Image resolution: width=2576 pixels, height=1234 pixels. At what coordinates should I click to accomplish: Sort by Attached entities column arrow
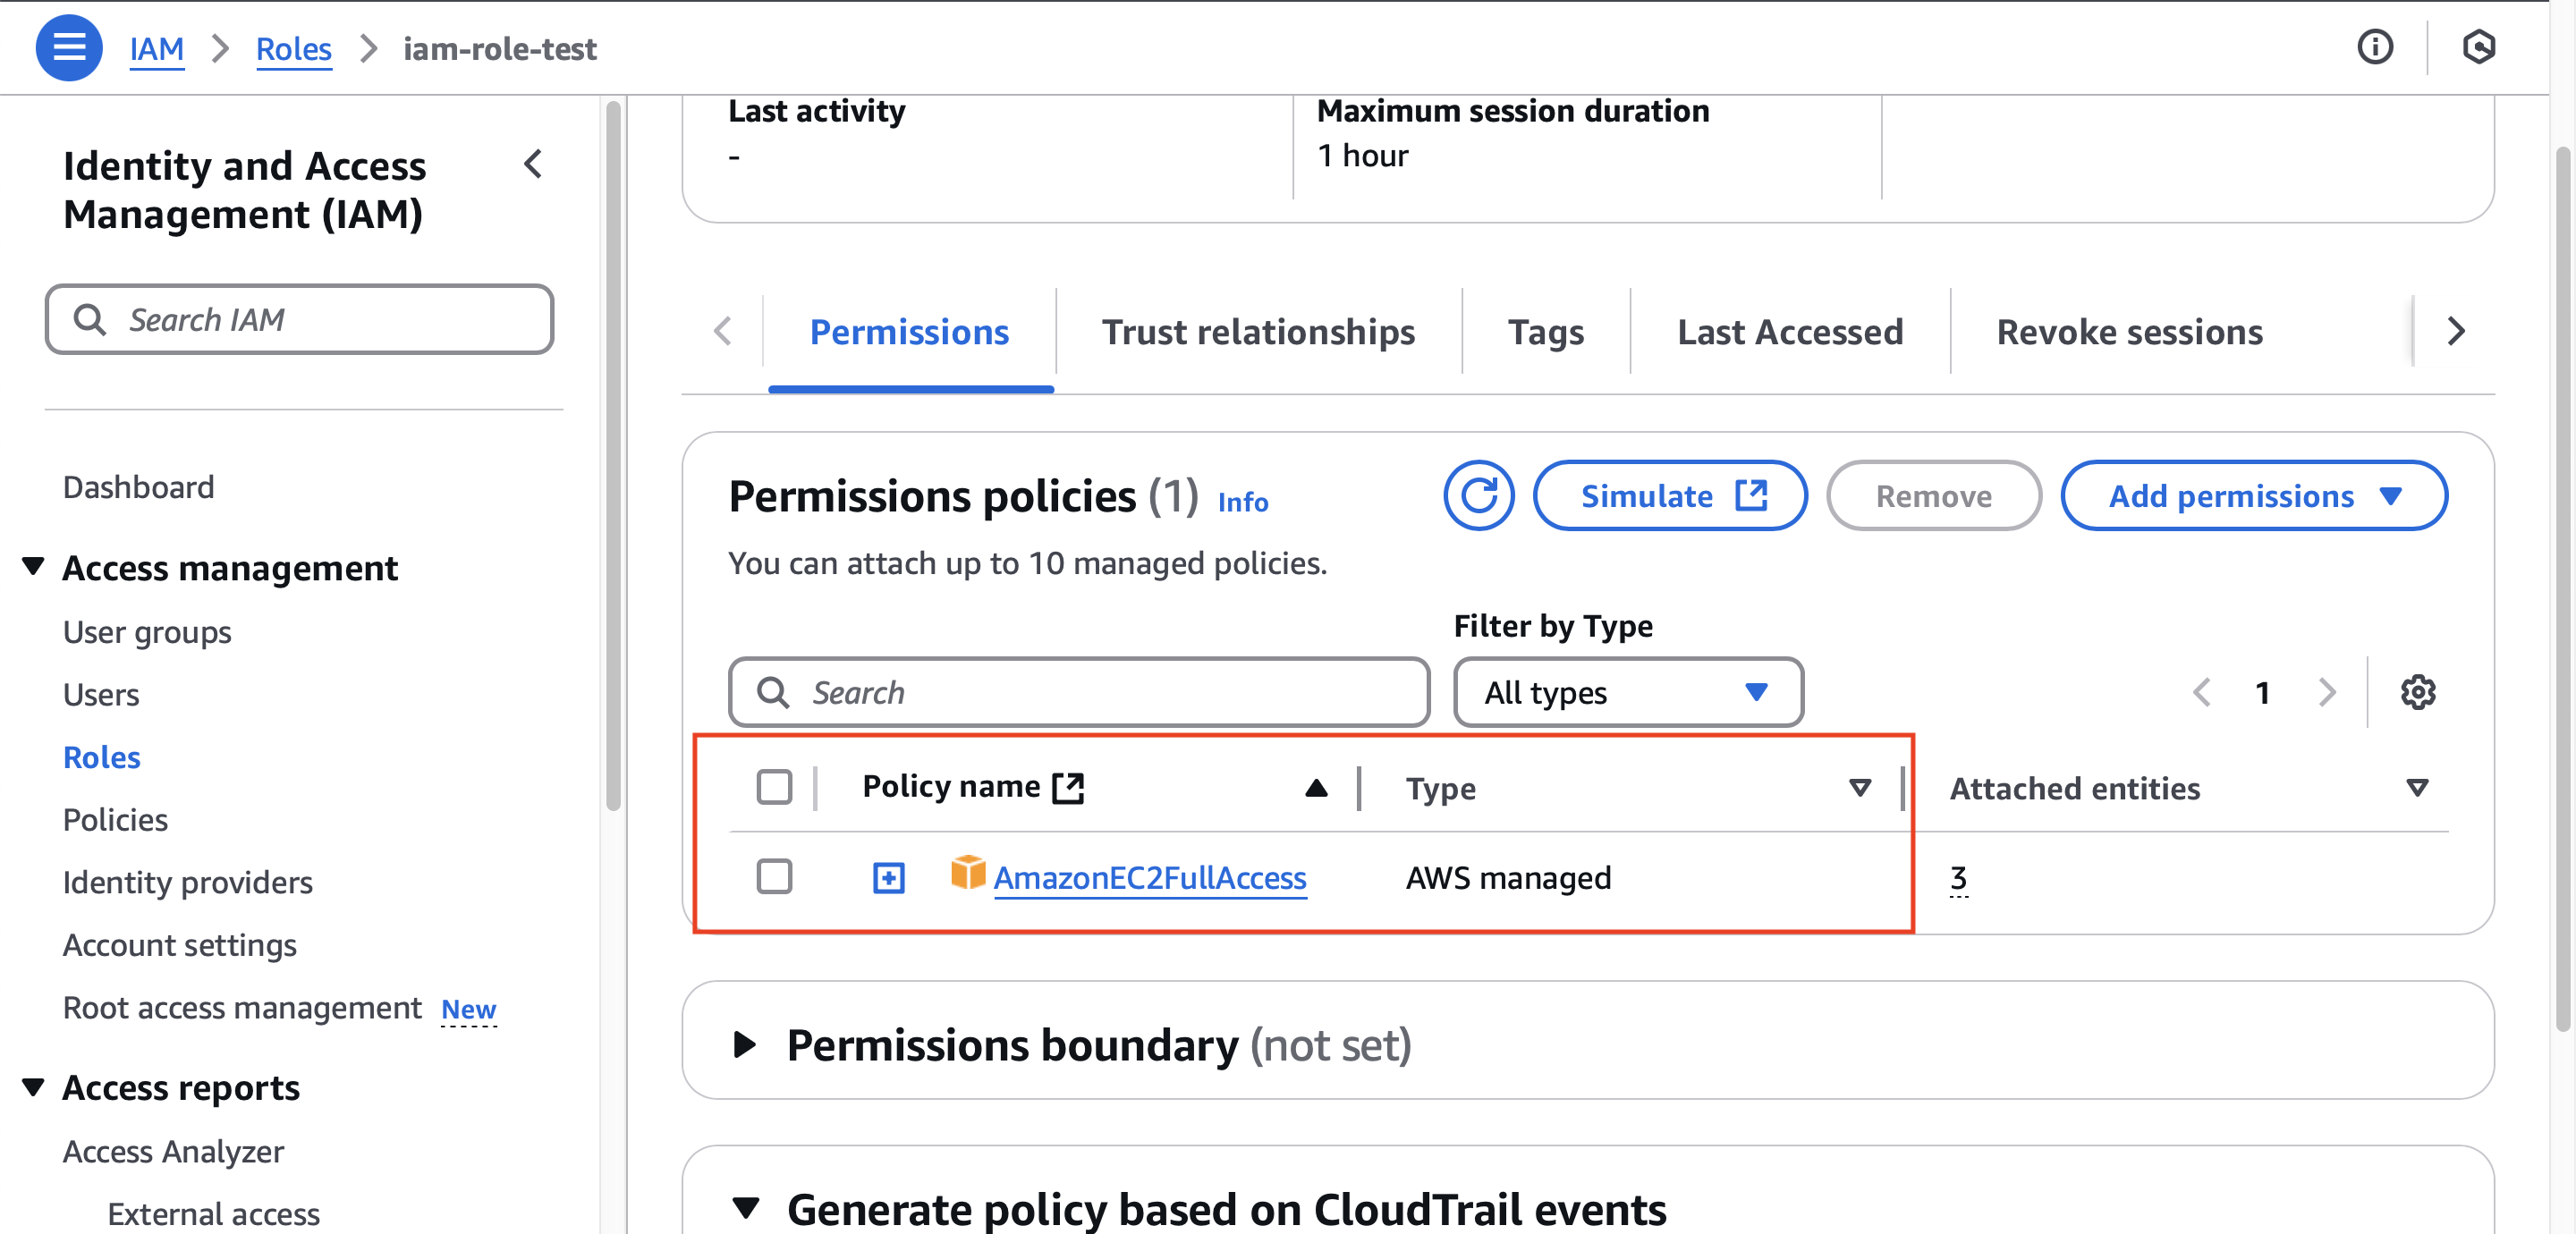click(2417, 788)
